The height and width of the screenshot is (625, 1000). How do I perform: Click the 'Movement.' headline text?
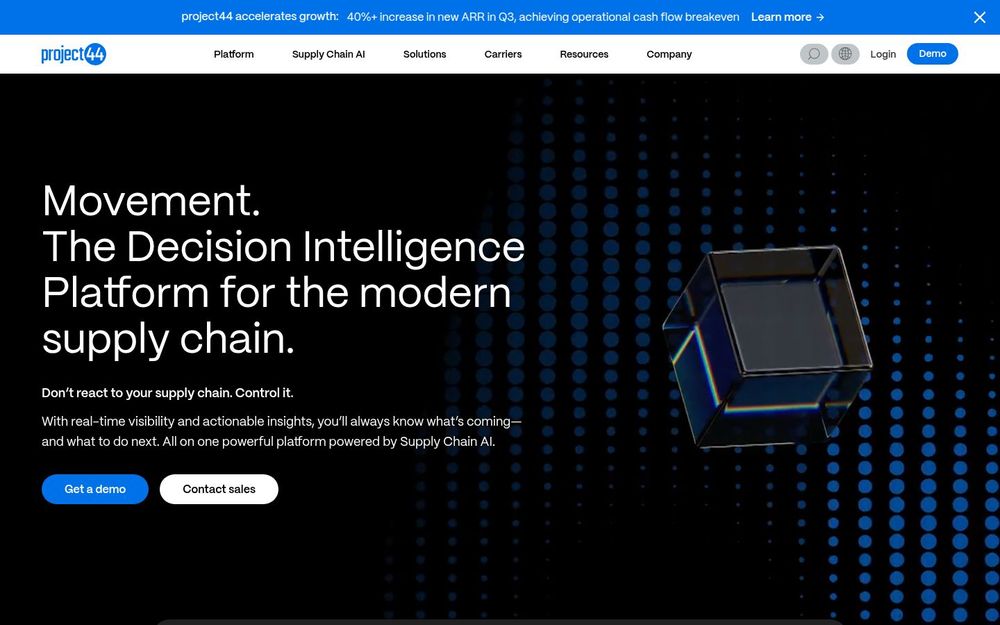tap(151, 201)
